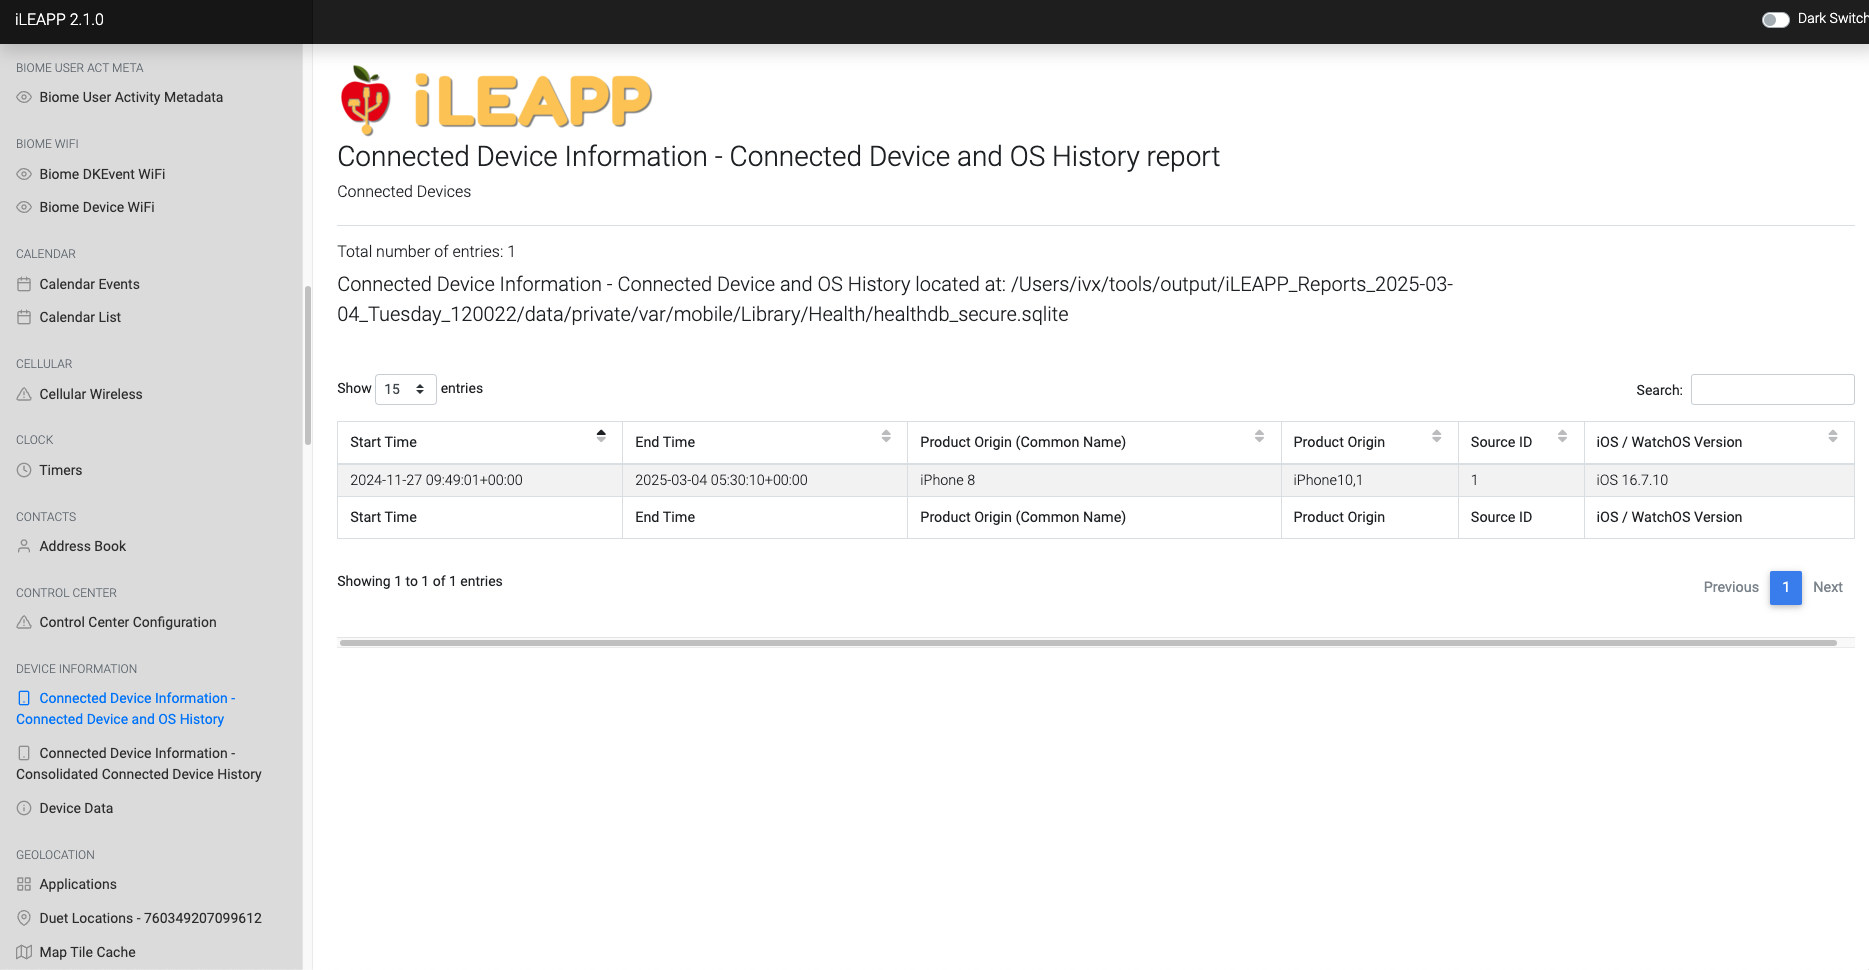
Task: Click the iLEAPP apple logo
Action: coord(365,101)
